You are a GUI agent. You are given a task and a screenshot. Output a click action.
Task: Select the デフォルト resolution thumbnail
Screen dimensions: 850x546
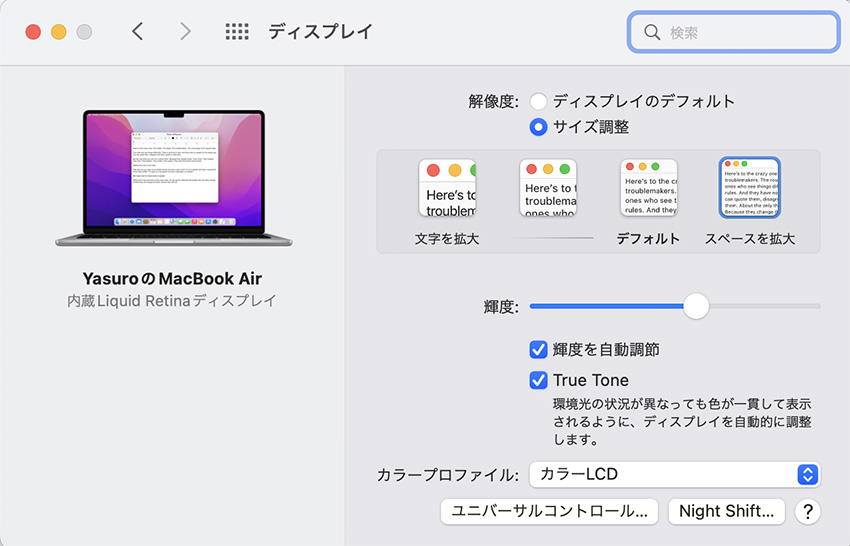649,188
